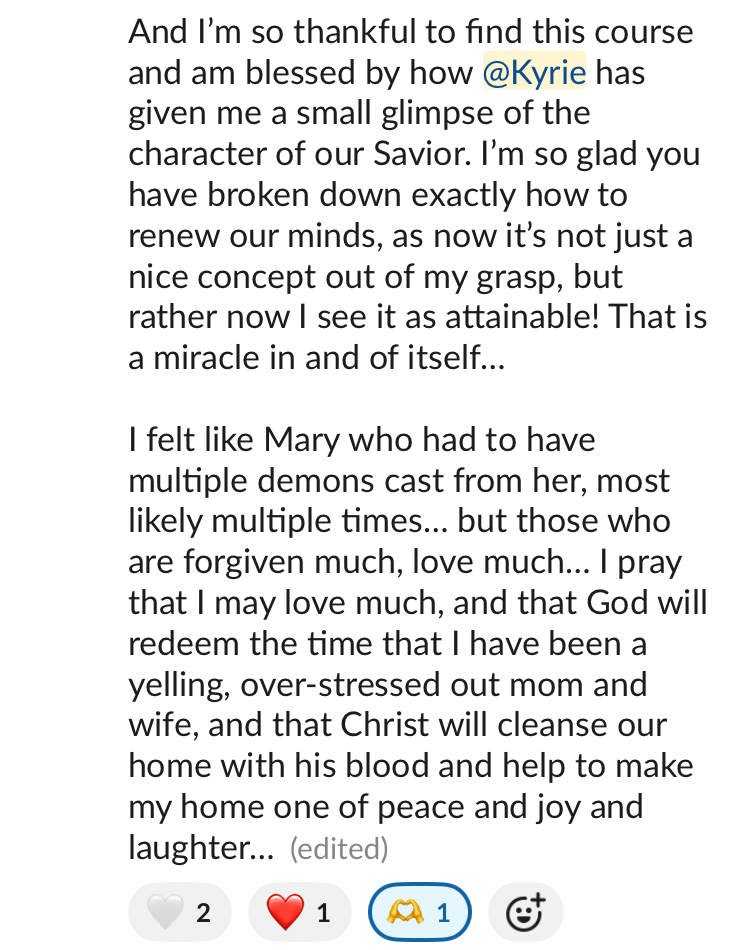Click the count 2 on white heart reaction
This screenshot has height=950, width=750.
pyautogui.click(x=203, y=912)
